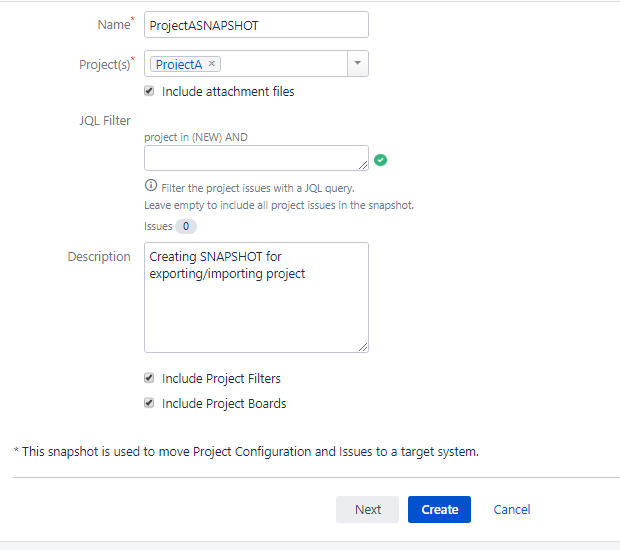Cancel the snapshot creation

512,509
